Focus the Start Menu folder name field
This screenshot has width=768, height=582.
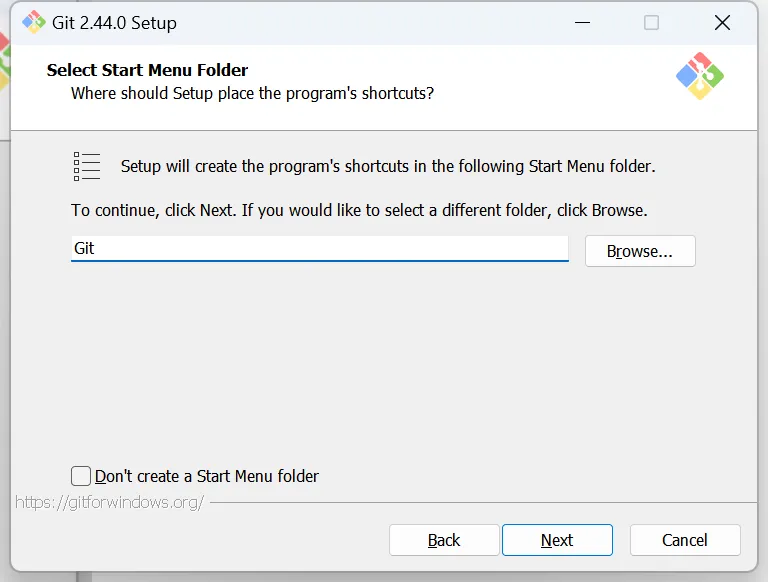(x=320, y=248)
